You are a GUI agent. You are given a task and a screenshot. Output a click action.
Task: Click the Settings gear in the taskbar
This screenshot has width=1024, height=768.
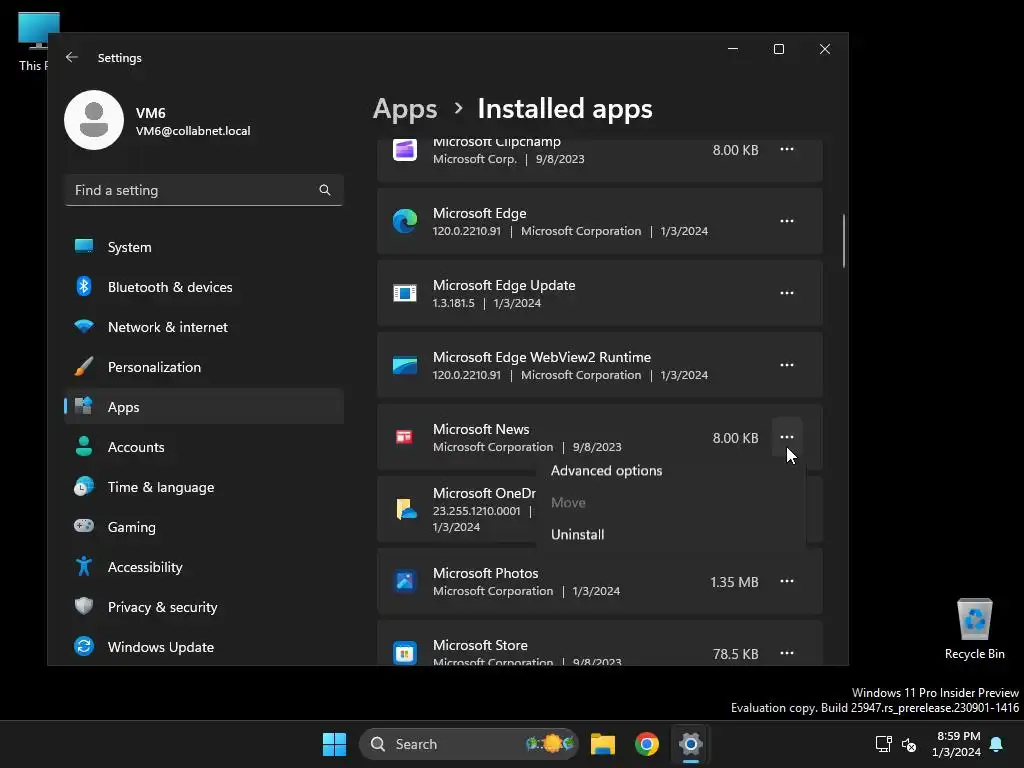pos(690,744)
